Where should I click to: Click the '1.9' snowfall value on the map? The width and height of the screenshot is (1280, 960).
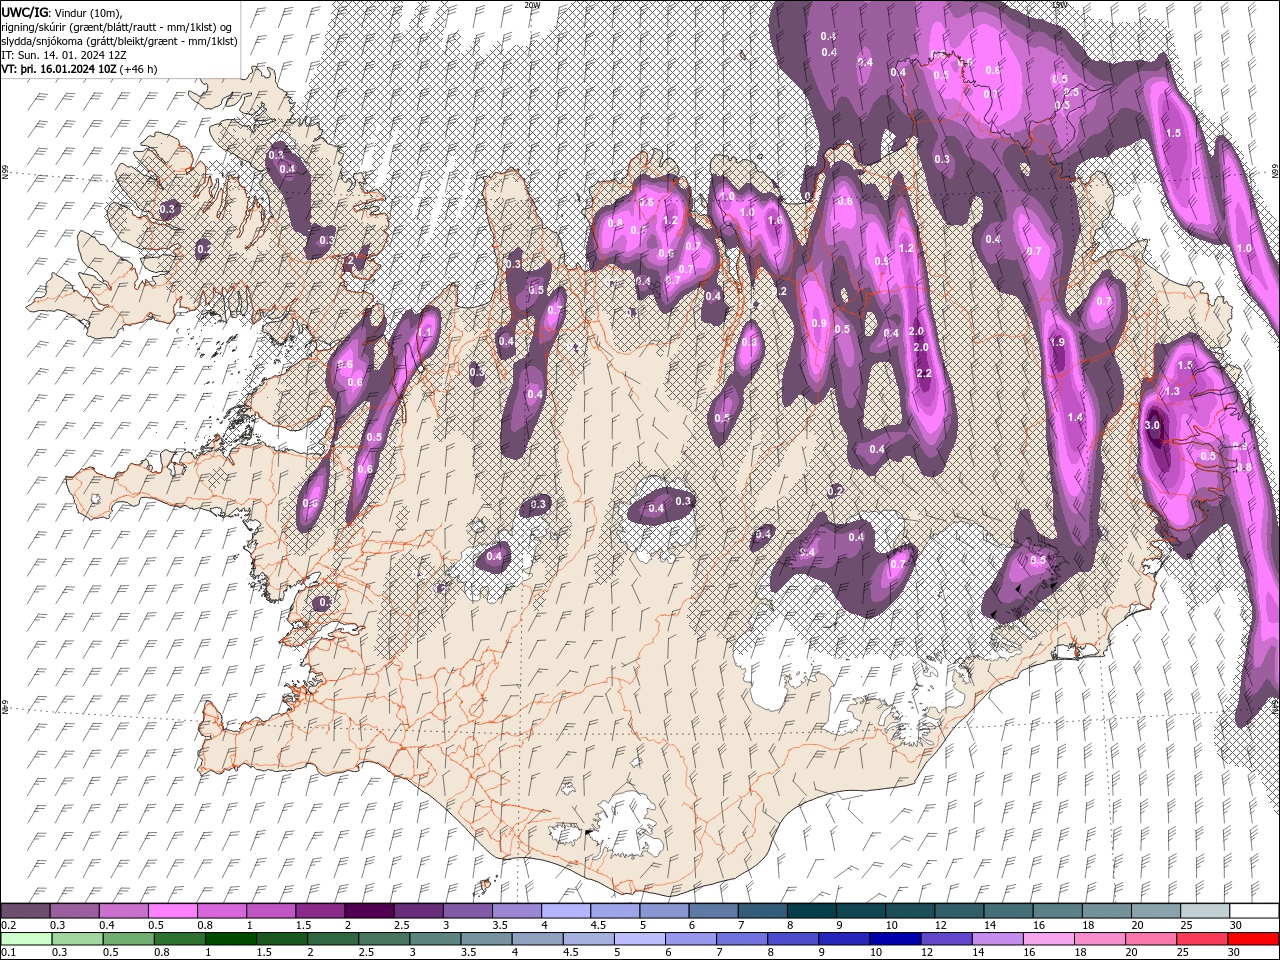(1058, 342)
